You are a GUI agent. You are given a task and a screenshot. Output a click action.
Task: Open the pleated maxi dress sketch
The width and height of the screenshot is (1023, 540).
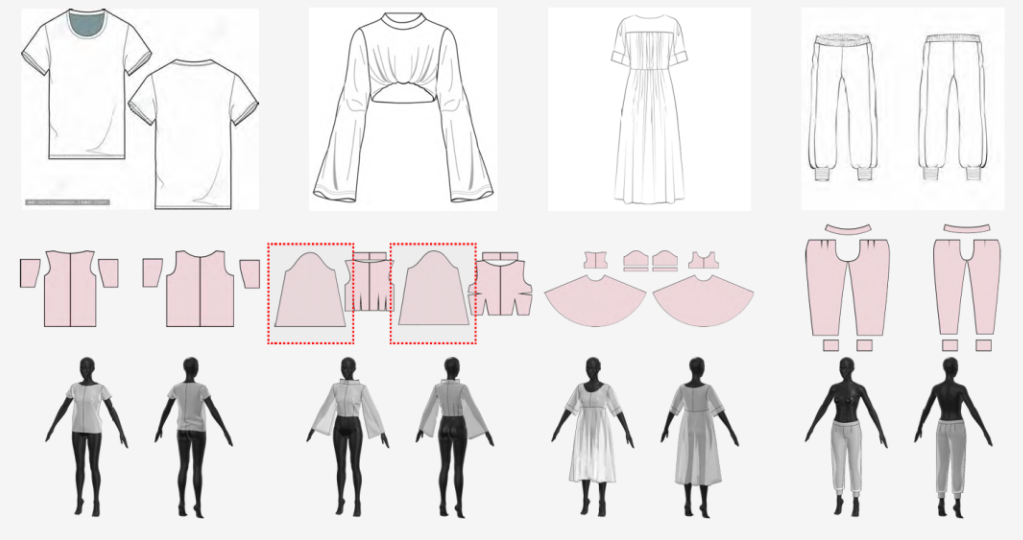[649, 110]
